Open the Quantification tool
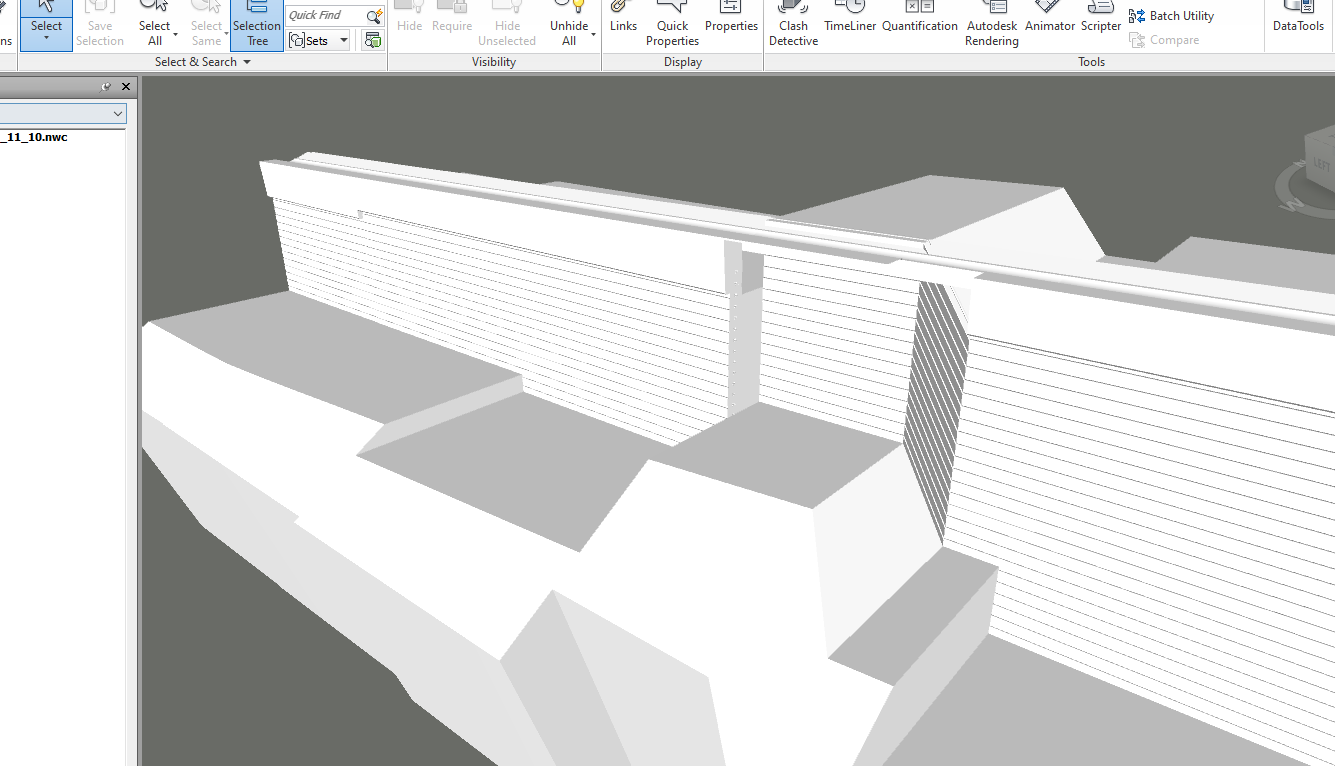The image size is (1335, 766). 920,18
